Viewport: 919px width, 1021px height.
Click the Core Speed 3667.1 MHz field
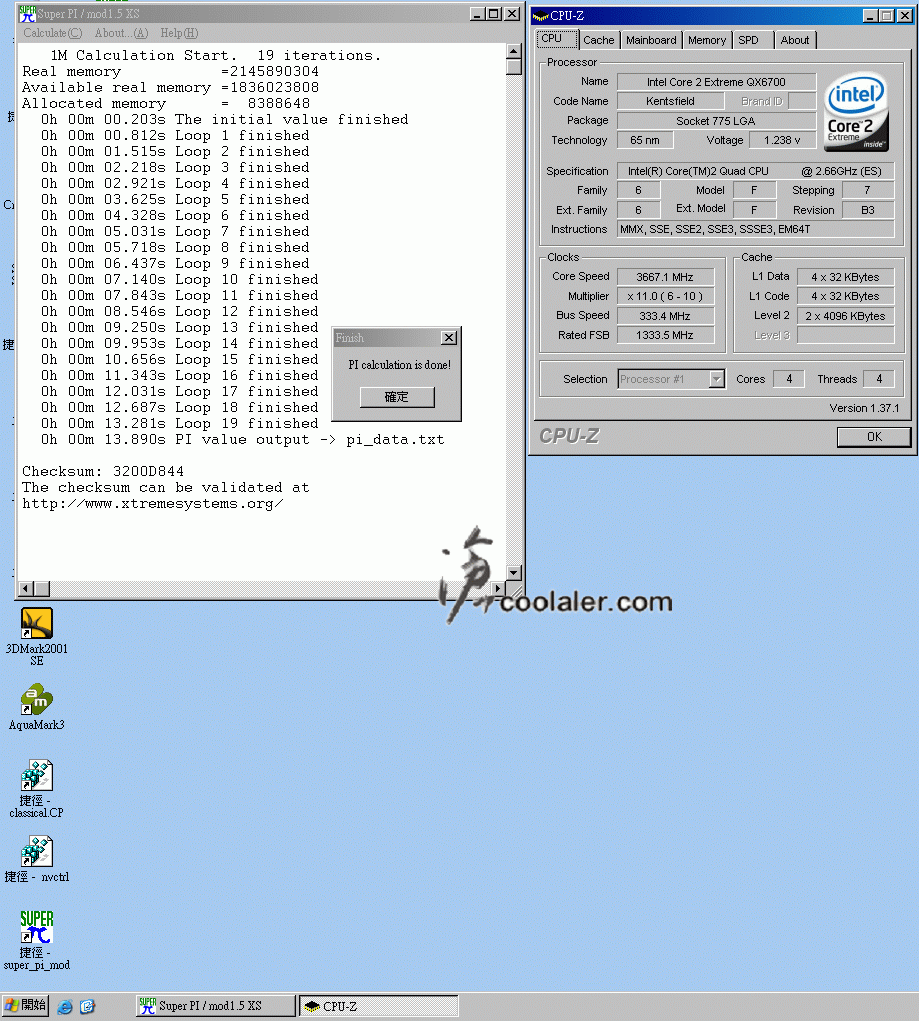click(665, 277)
